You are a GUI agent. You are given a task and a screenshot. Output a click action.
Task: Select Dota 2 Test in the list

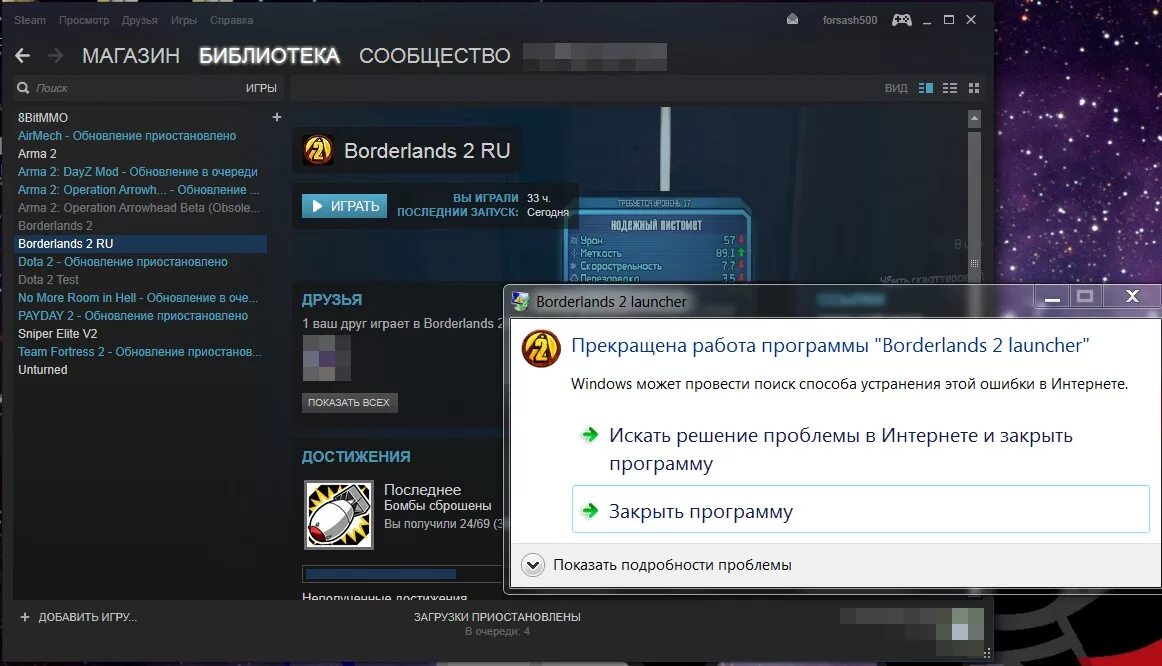click(48, 279)
